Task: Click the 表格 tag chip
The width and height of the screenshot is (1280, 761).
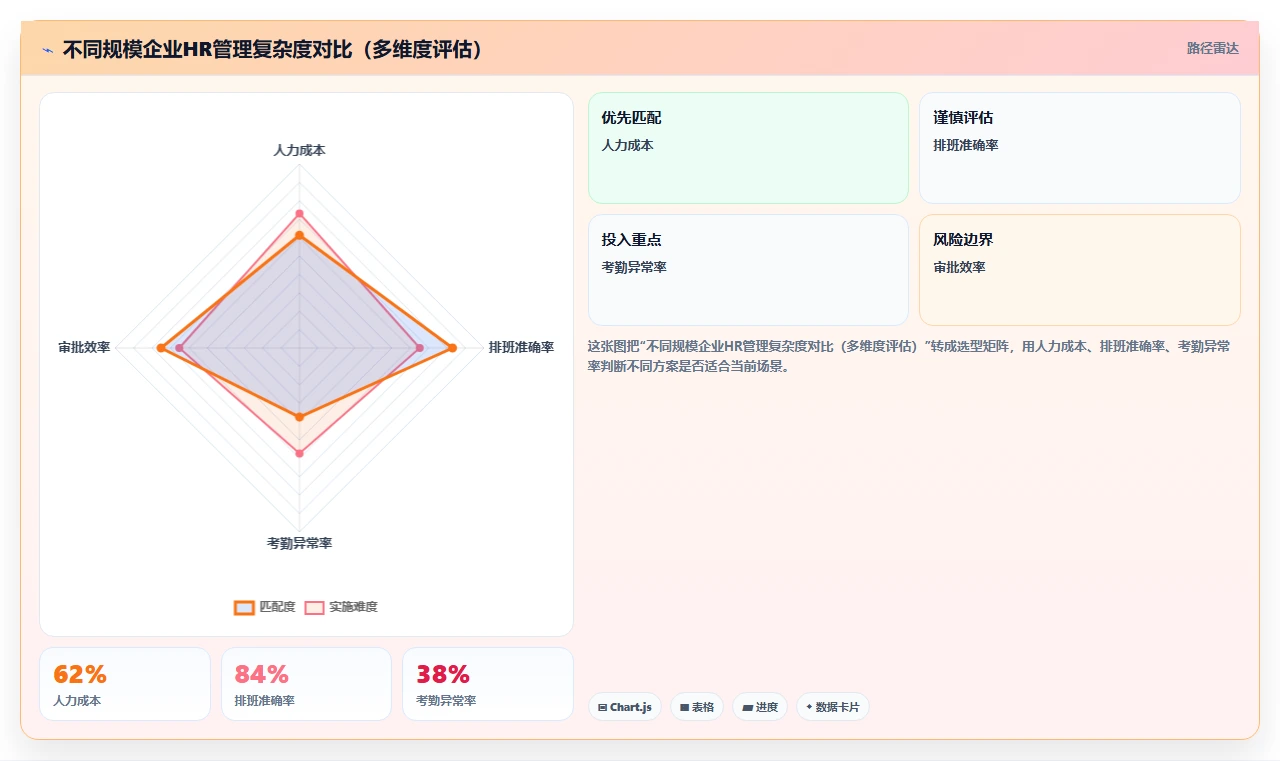Action: pos(697,707)
